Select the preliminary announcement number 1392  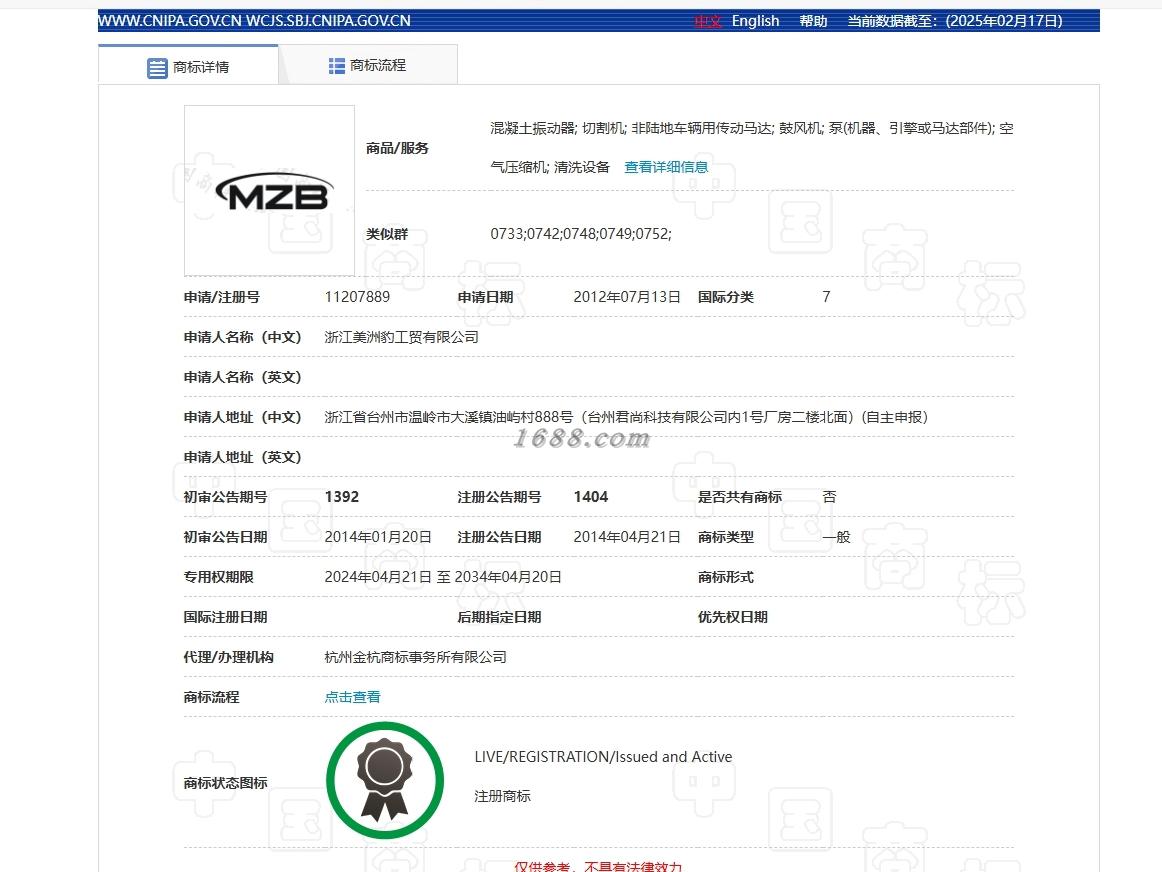click(x=342, y=497)
